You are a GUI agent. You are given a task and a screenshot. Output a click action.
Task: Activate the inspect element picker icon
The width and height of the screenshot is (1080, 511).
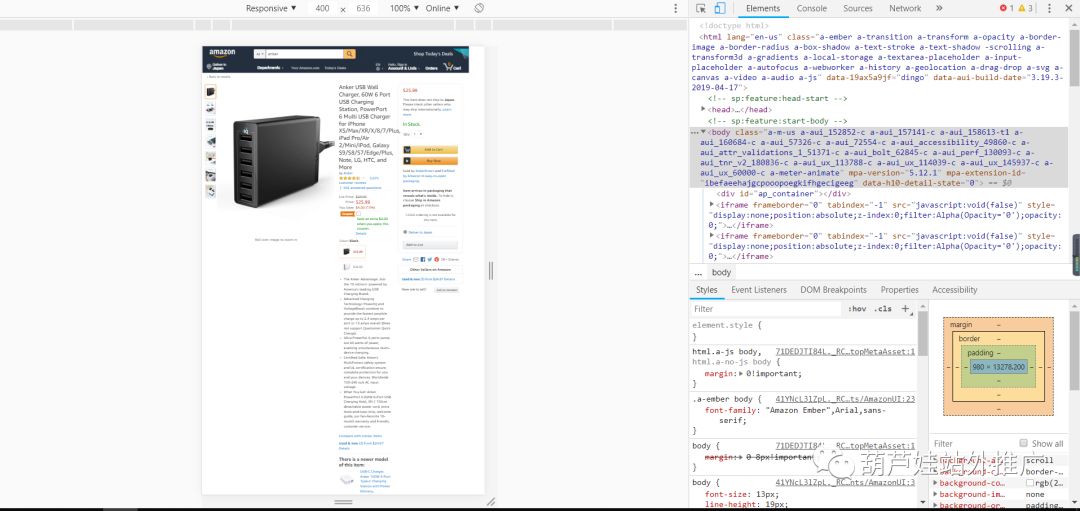coord(700,8)
